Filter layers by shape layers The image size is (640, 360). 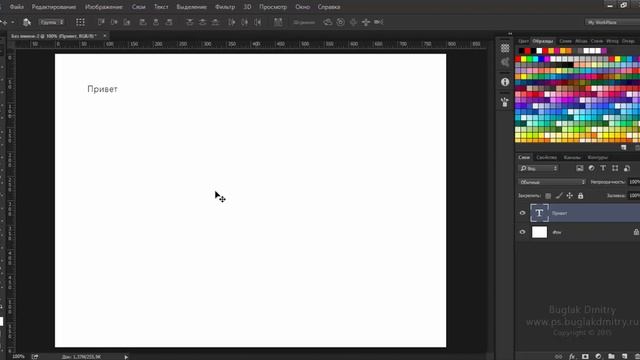pos(615,168)
